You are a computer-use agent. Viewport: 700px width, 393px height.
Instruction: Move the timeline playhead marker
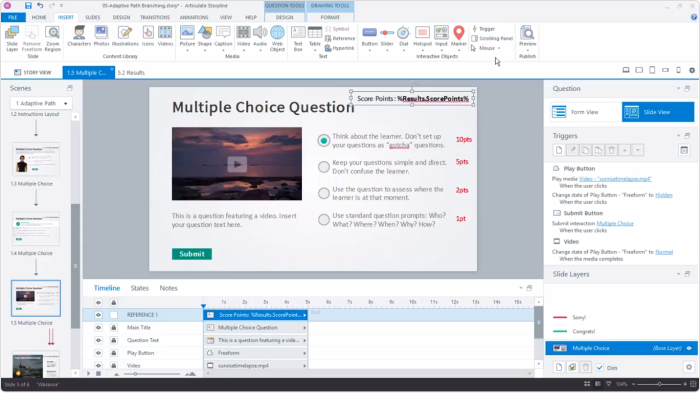(204, 306)
